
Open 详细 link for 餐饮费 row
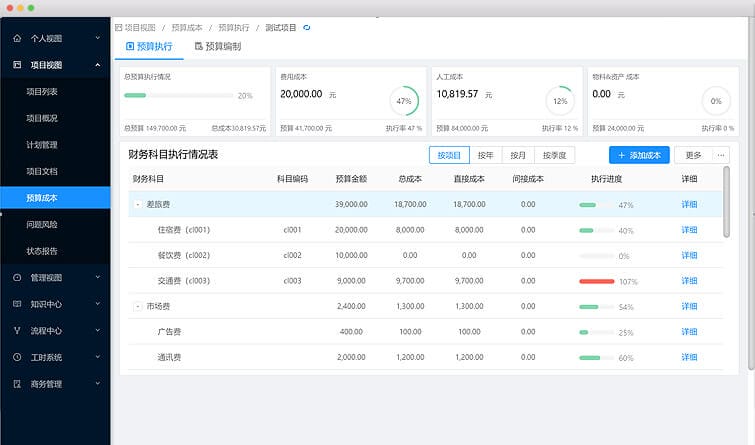pyautogui.click(x=689, y=255)
